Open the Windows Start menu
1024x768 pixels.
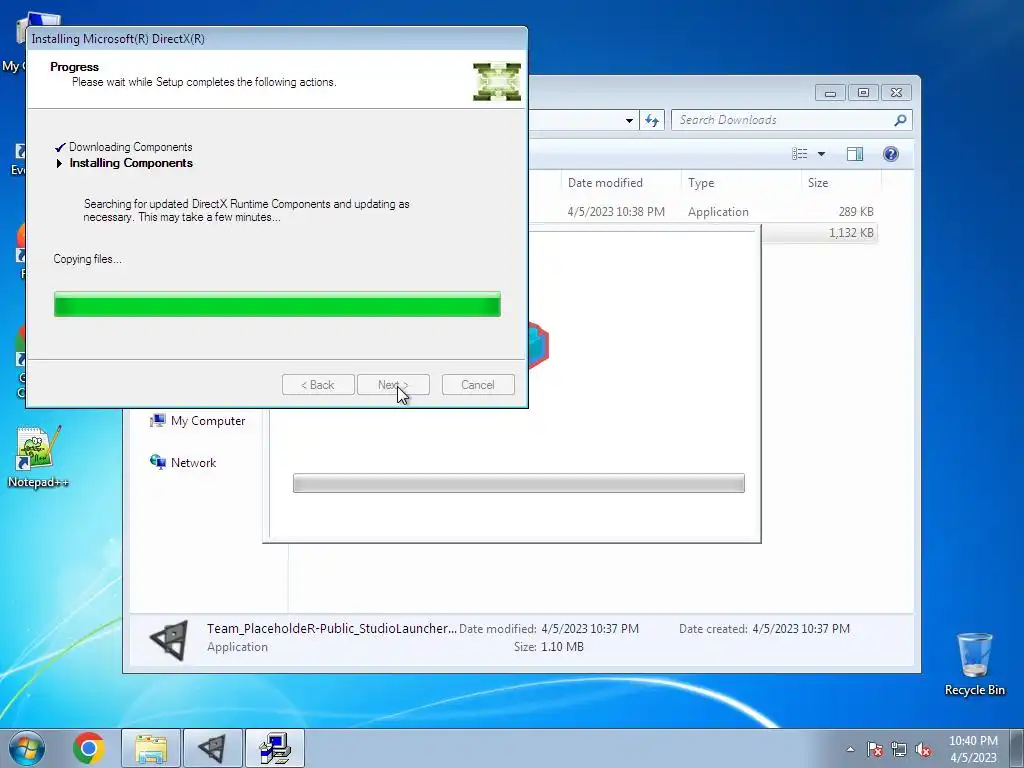coord(27,748)
